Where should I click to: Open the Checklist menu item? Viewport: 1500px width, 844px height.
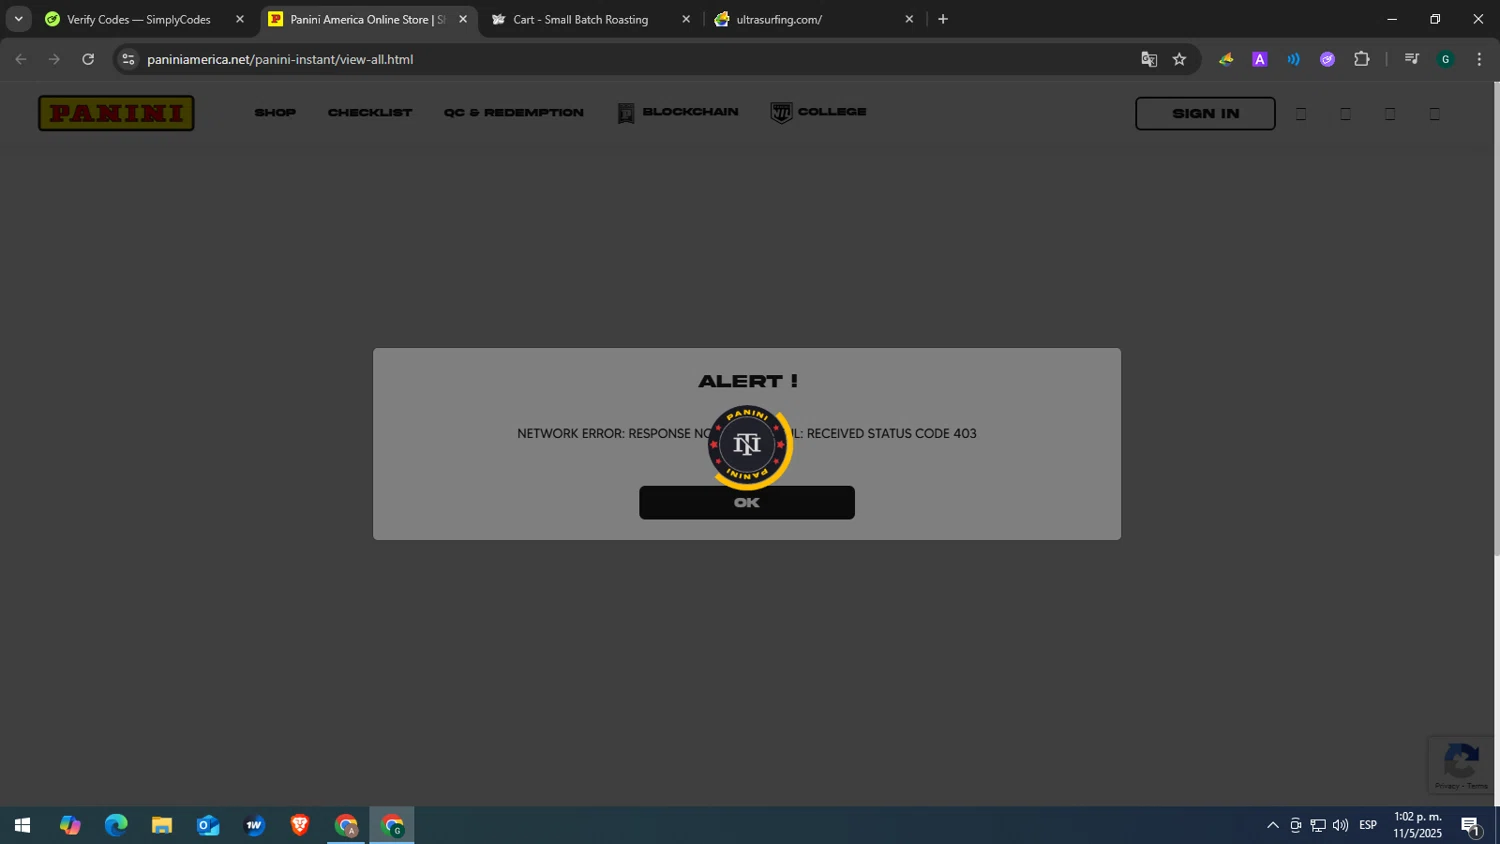370,113
